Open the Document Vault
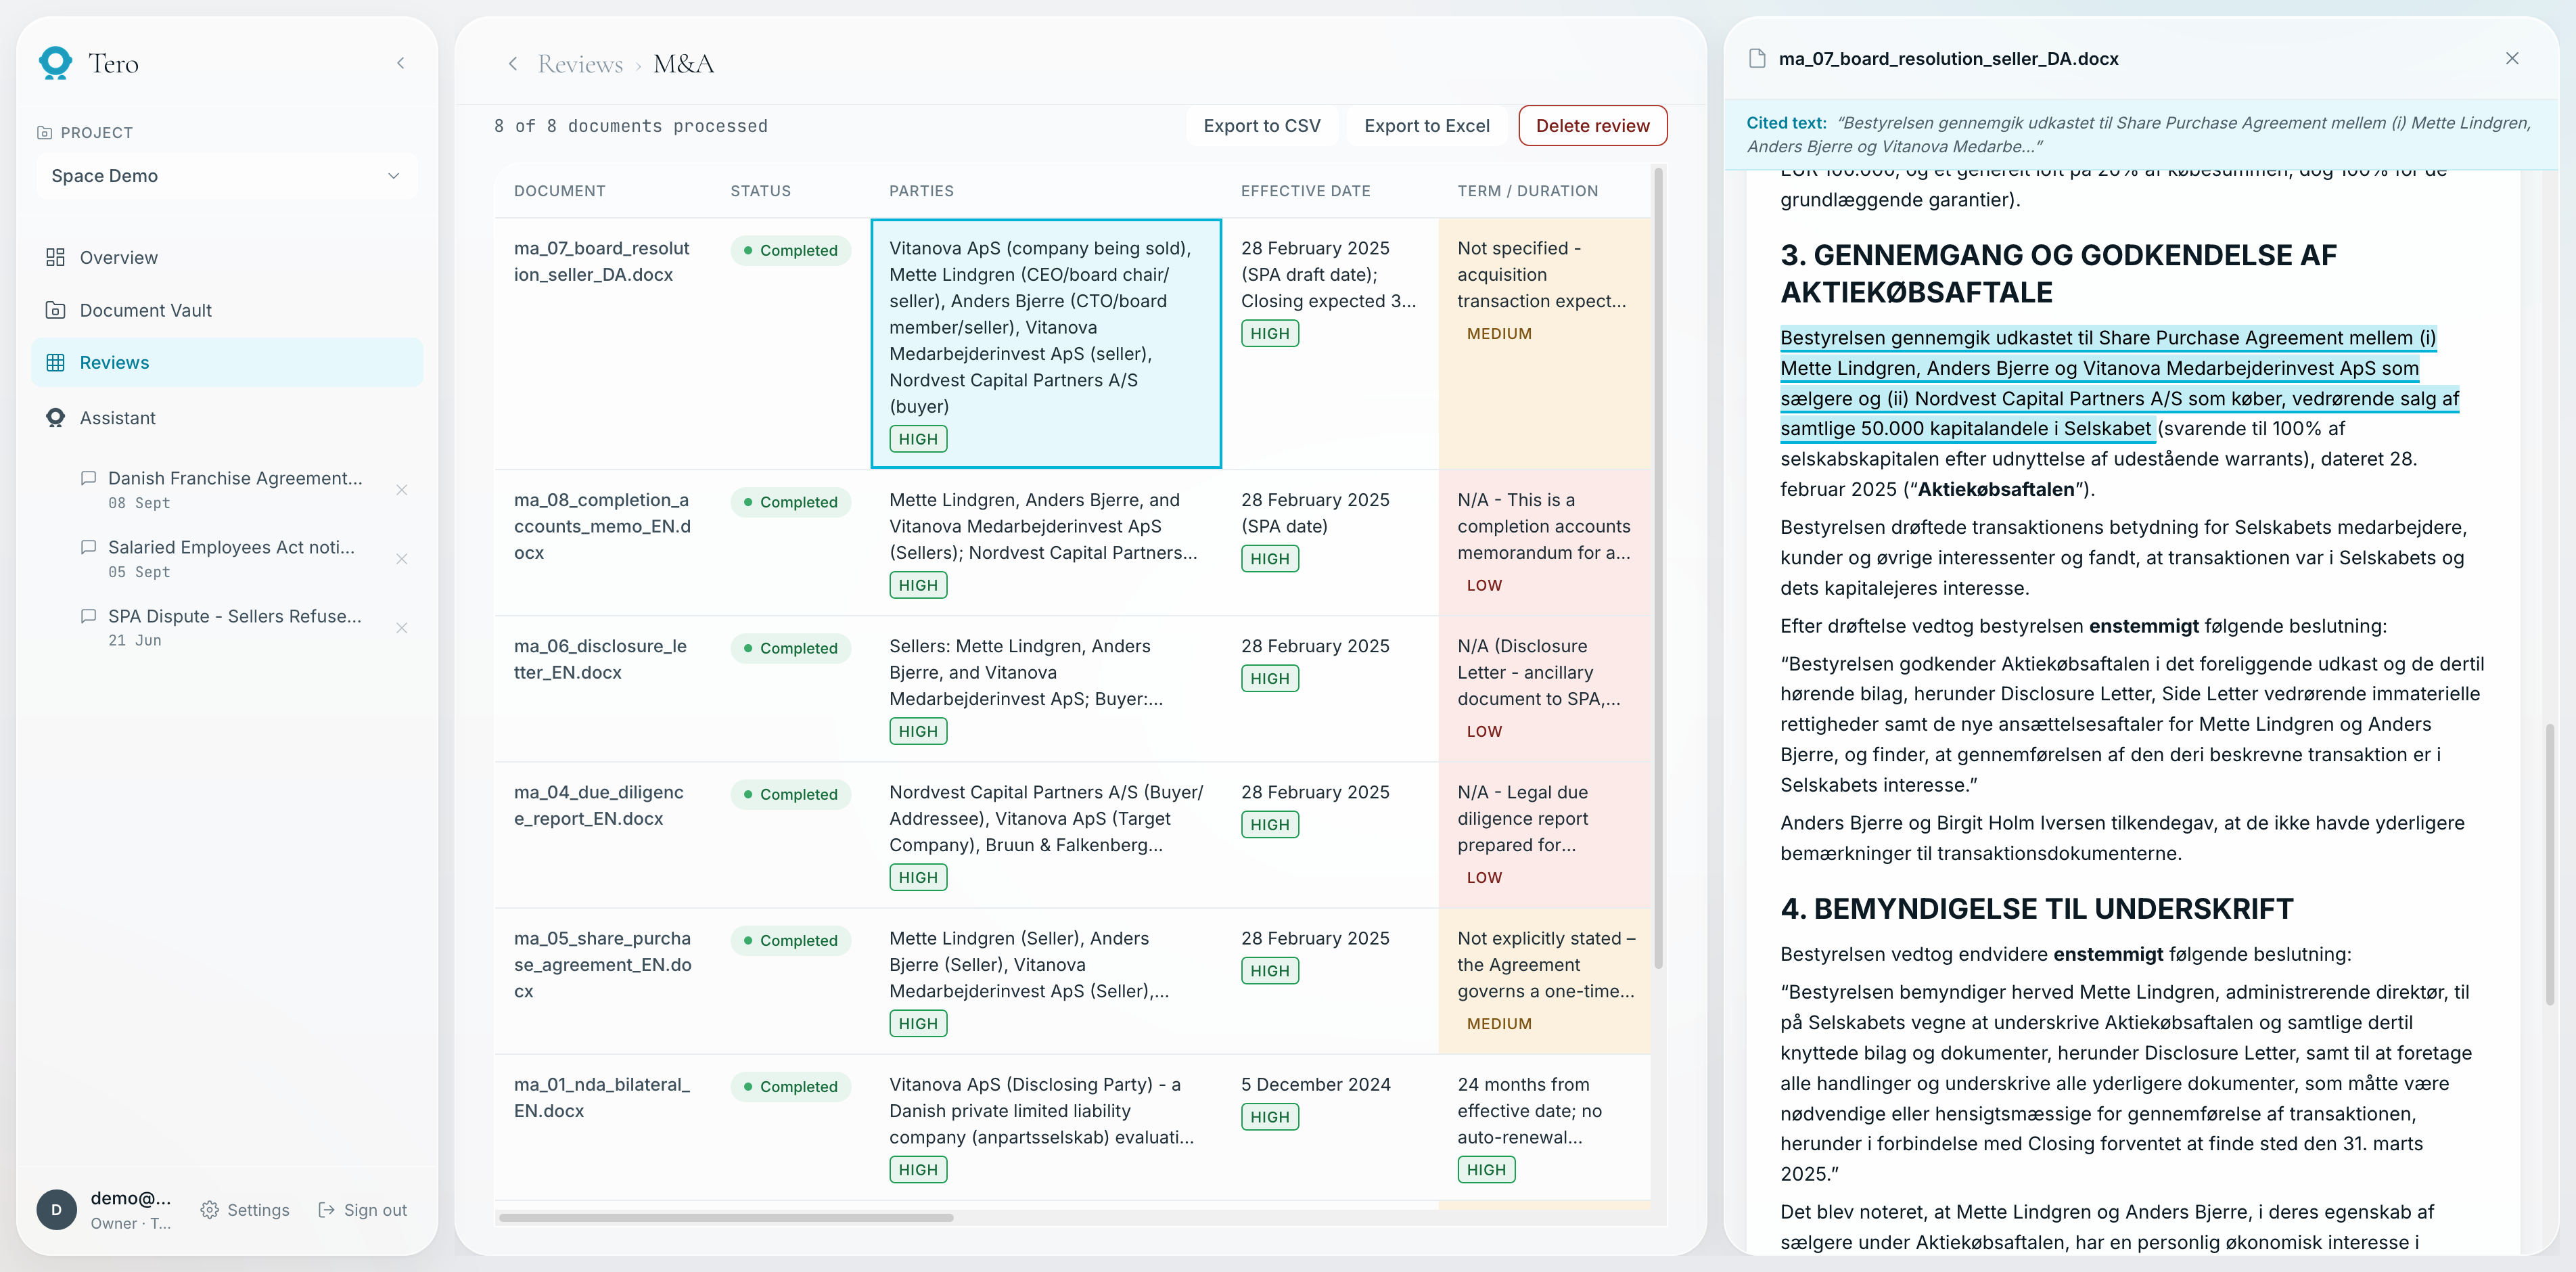This screenshot has height=1272, width=2576. pyautogui.click(x=227, y=310)
